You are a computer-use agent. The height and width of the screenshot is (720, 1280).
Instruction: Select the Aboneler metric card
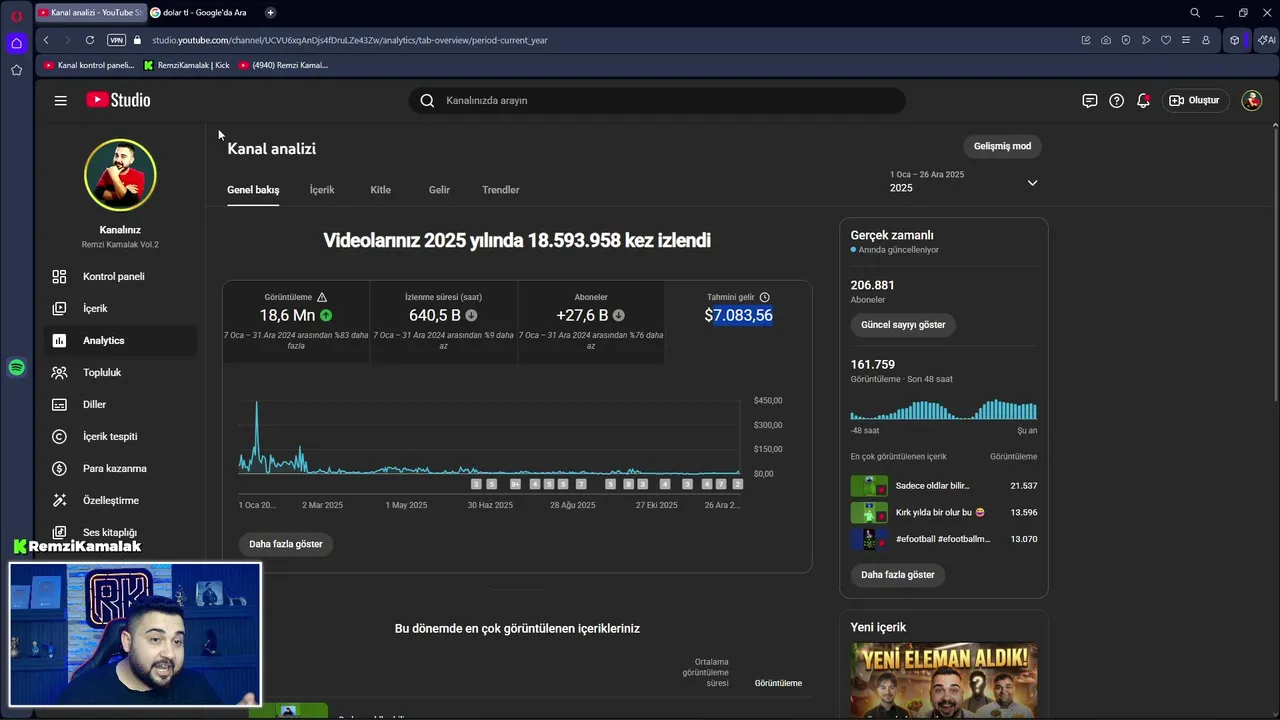tap(591, 321)
